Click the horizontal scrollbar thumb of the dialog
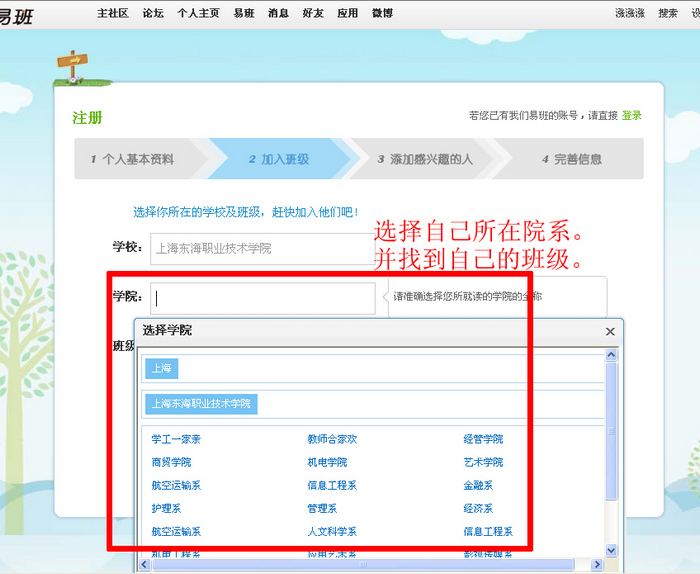The image size is (700, 574). [x=363, y=564]
